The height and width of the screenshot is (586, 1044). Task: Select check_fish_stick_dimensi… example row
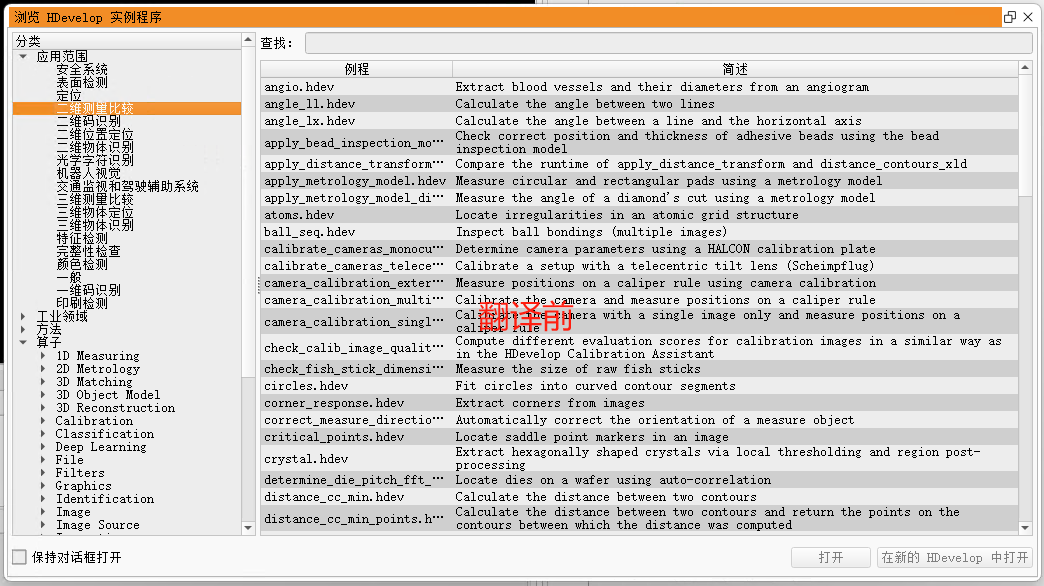coord(639,369)
